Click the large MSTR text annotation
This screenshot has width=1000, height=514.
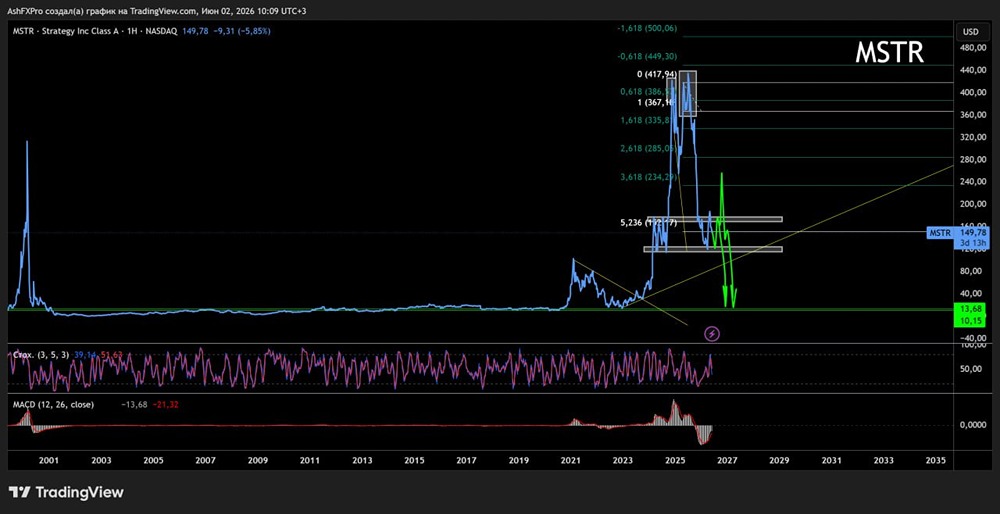tap(889, 54)
